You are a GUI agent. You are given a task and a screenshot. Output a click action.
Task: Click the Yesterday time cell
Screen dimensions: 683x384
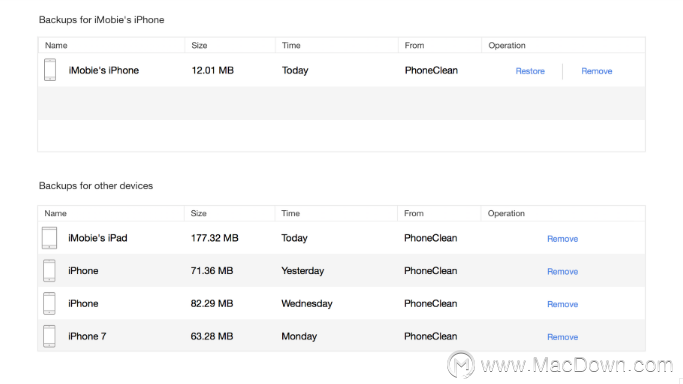303,271
